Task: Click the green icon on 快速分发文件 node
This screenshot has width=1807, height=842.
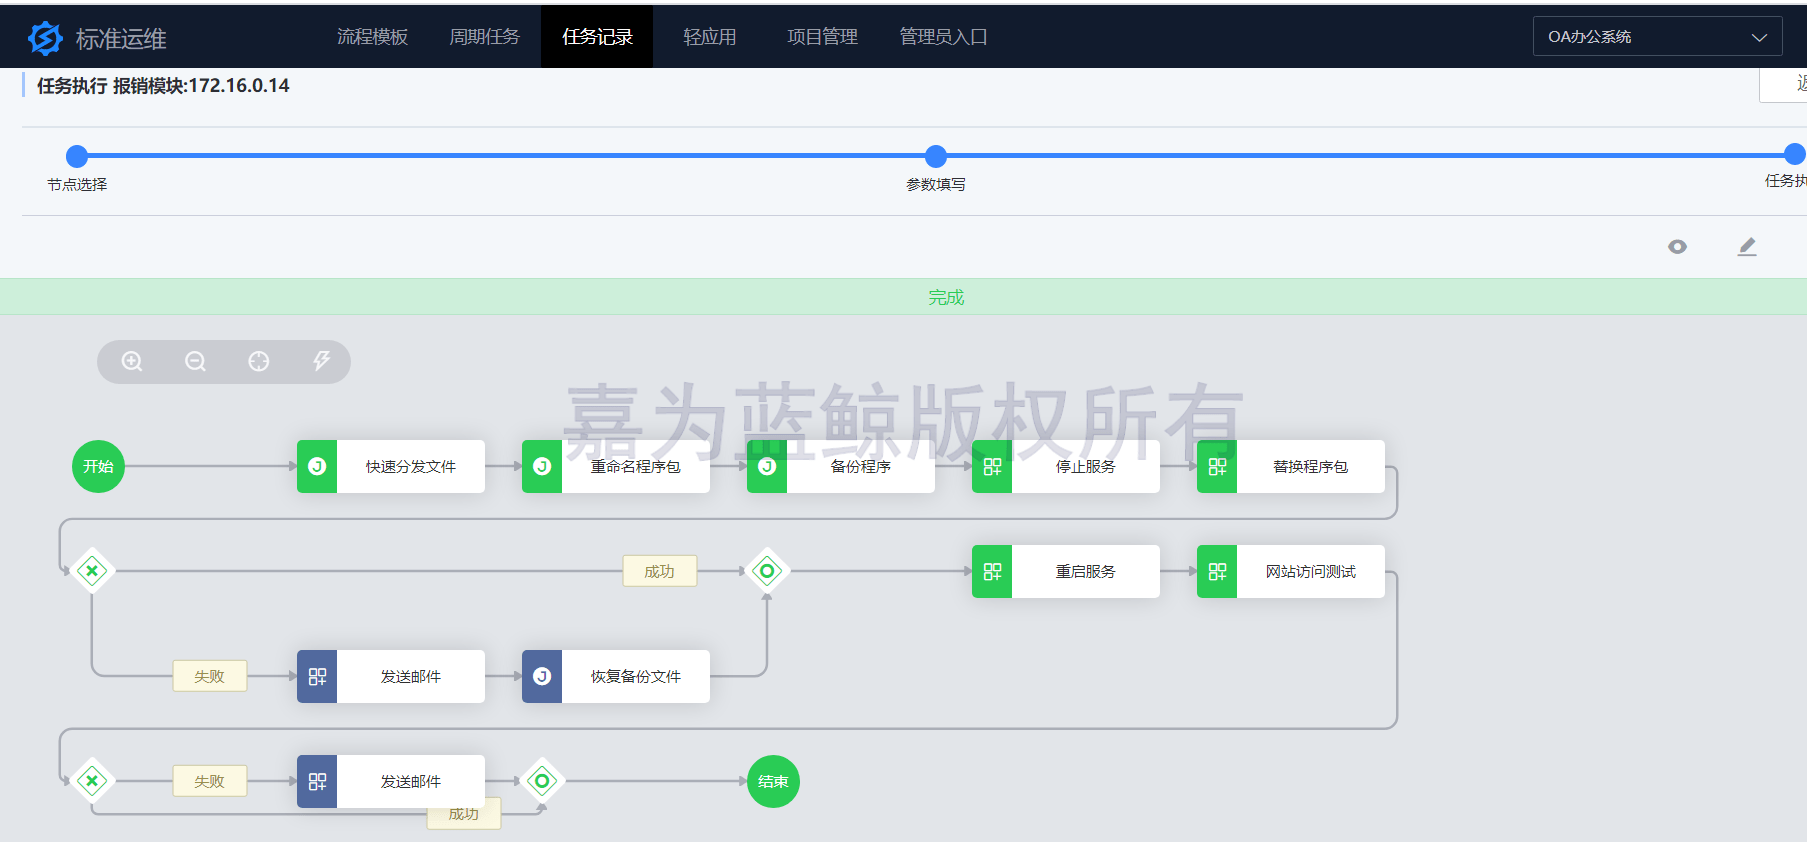Action: click(317, 467)
